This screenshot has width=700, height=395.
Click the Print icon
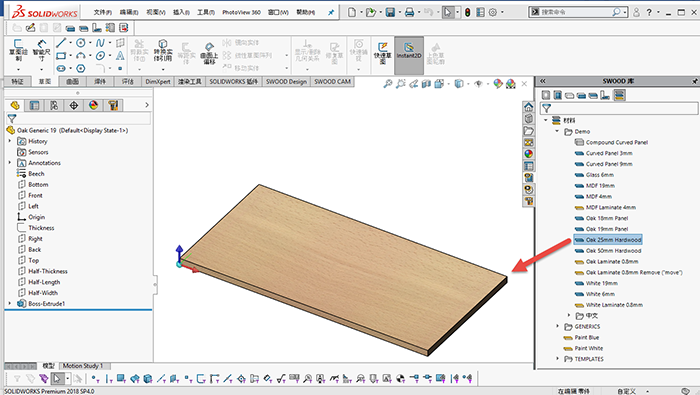click(x=409, y=12)
